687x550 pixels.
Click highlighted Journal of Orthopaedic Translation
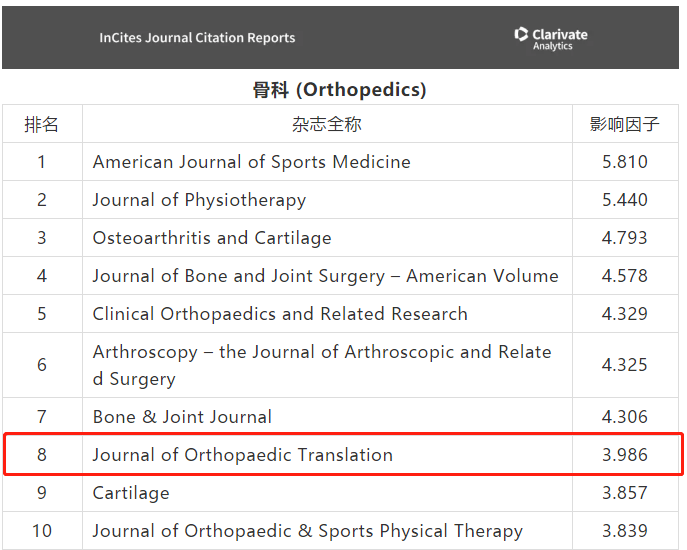[242, 455]
